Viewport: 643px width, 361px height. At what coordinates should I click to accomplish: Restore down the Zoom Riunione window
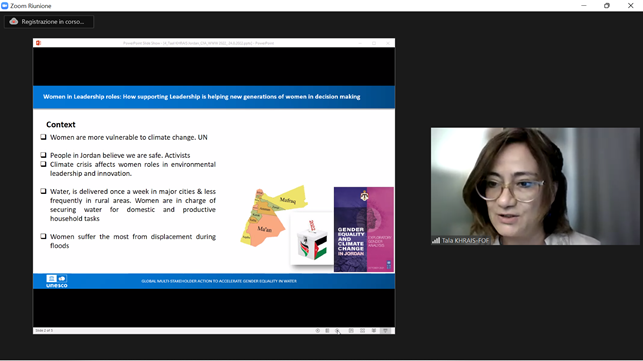click(607, 6)
